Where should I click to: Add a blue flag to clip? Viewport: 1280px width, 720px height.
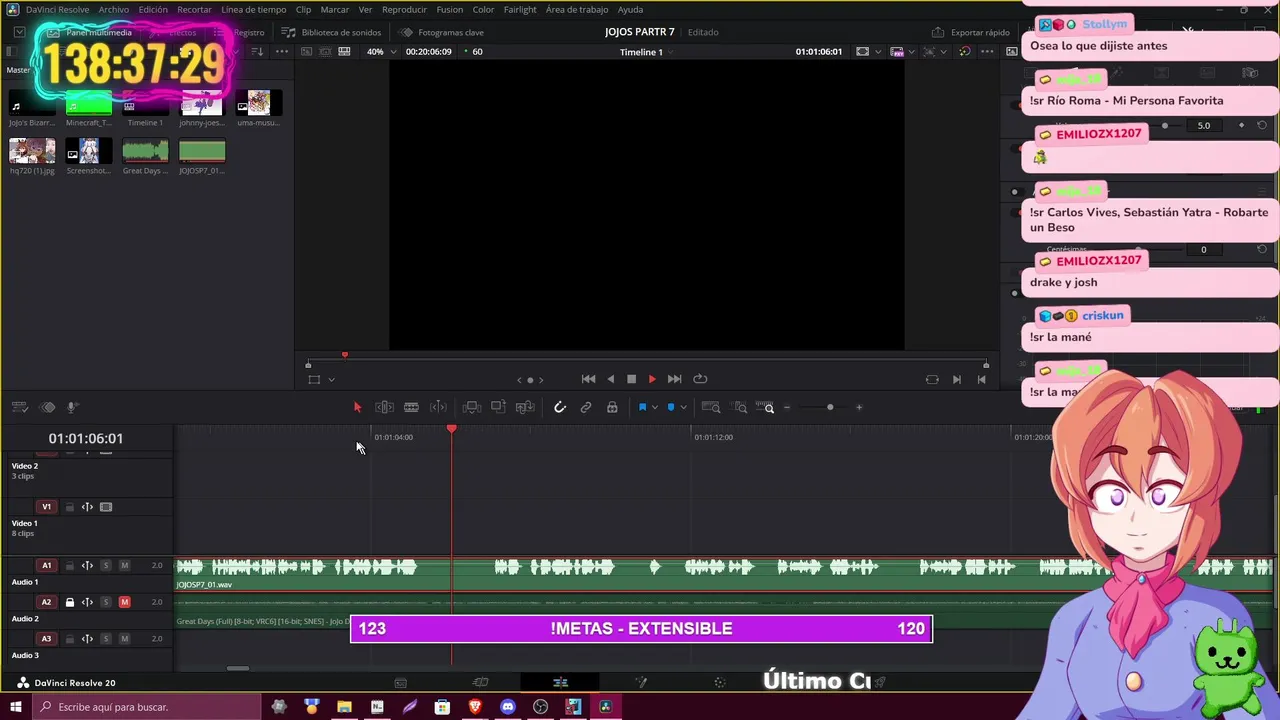tap(642, 407)
